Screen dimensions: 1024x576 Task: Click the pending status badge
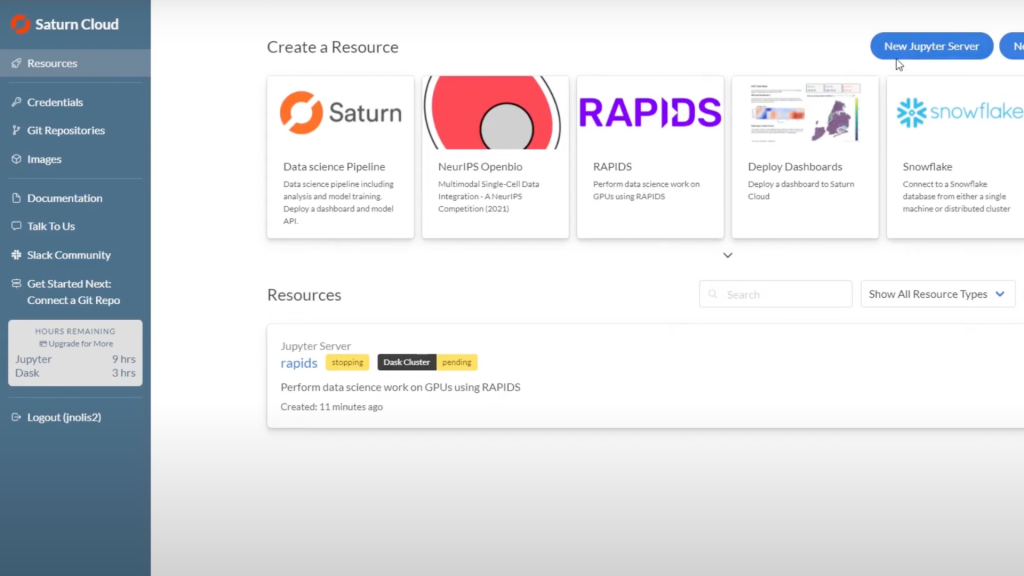pyautogui.click(x=456, y=362)
